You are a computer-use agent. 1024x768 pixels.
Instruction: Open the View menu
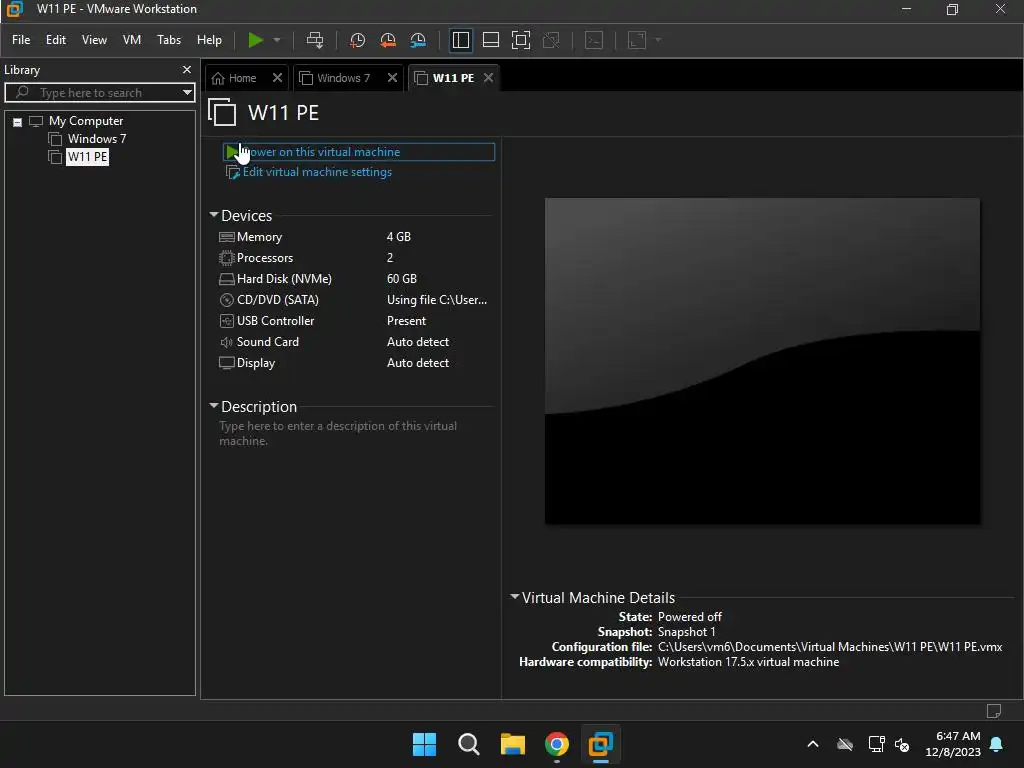click(x=94, y=40)
